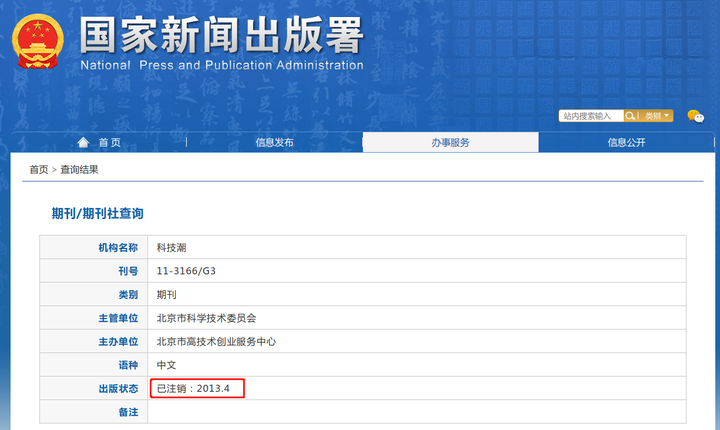Click the 刊号 row label
Image resolution: width=720 pixels, height=430 pixels.
(x=128, y=271)
